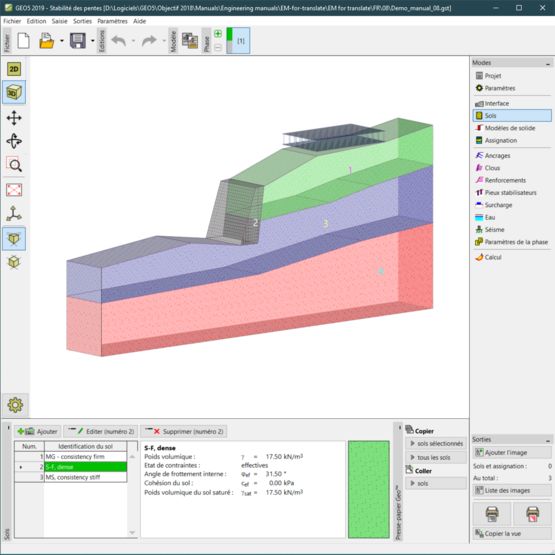This screenshot has width=555, height=555.
Task: Toggle the highlighted shaded cube view
Action: [x=14, y=239]
